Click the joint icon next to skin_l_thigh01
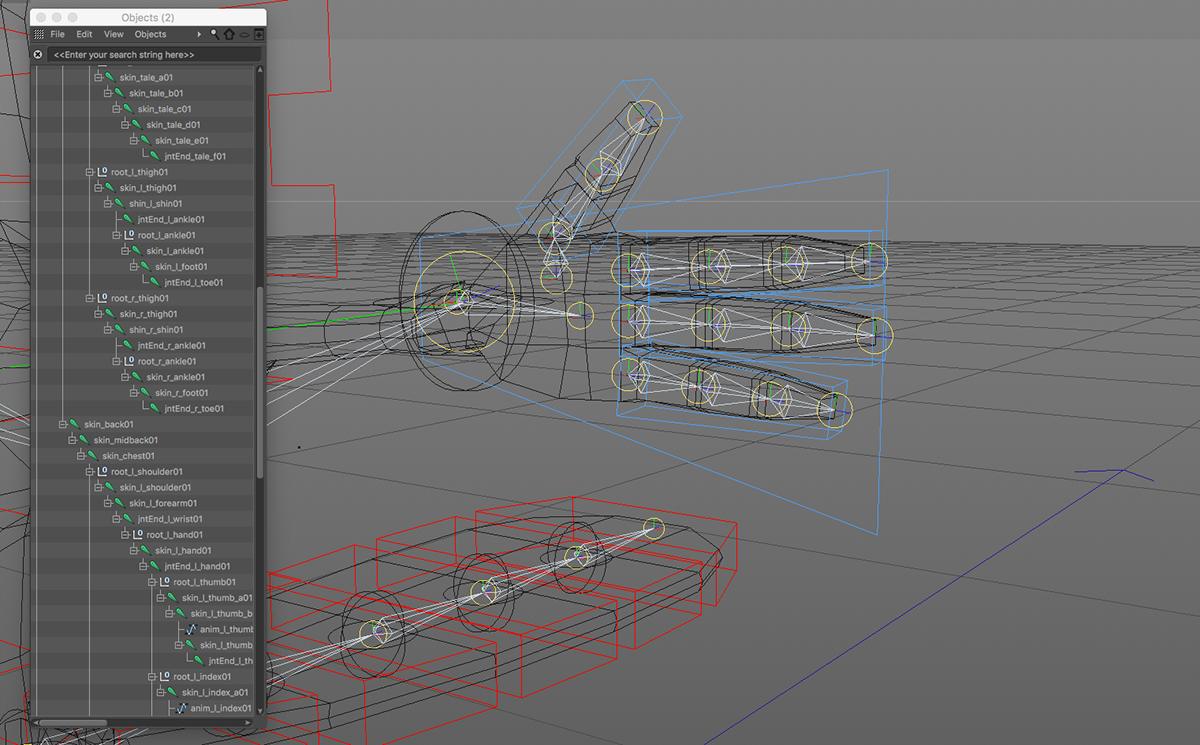 click(110, 188)
